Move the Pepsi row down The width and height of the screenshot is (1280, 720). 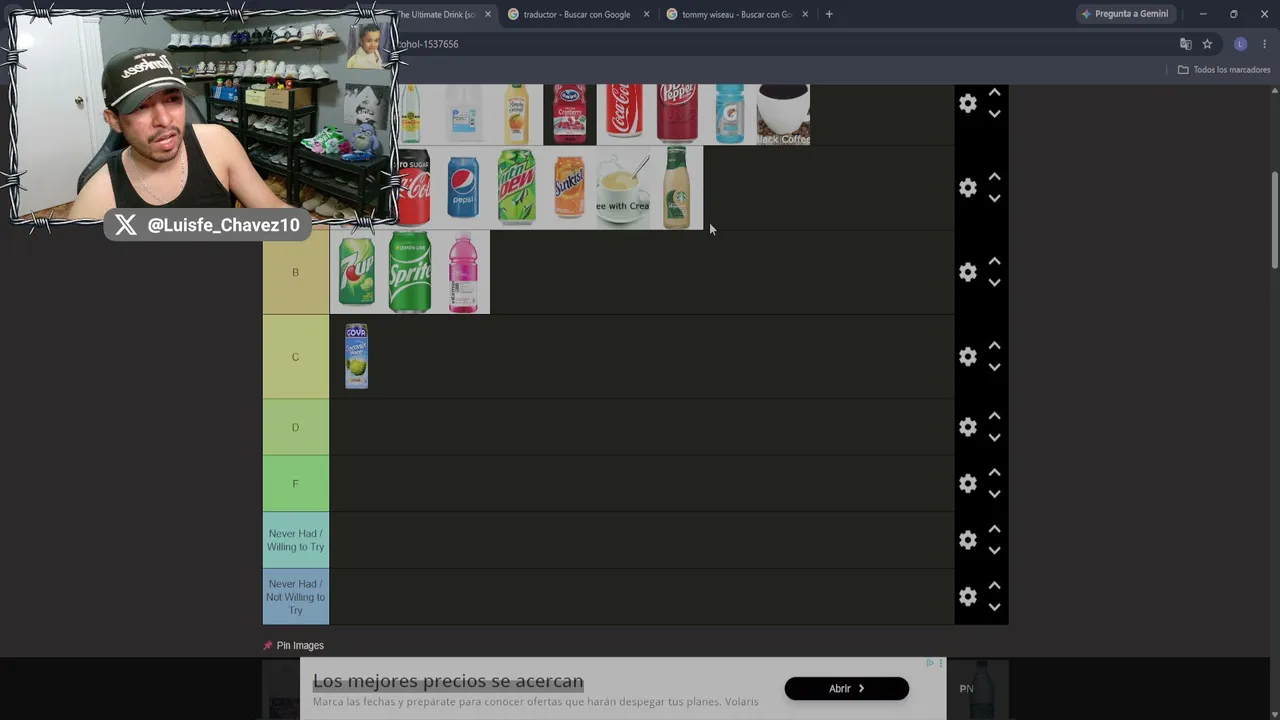[x=994, y=199]
